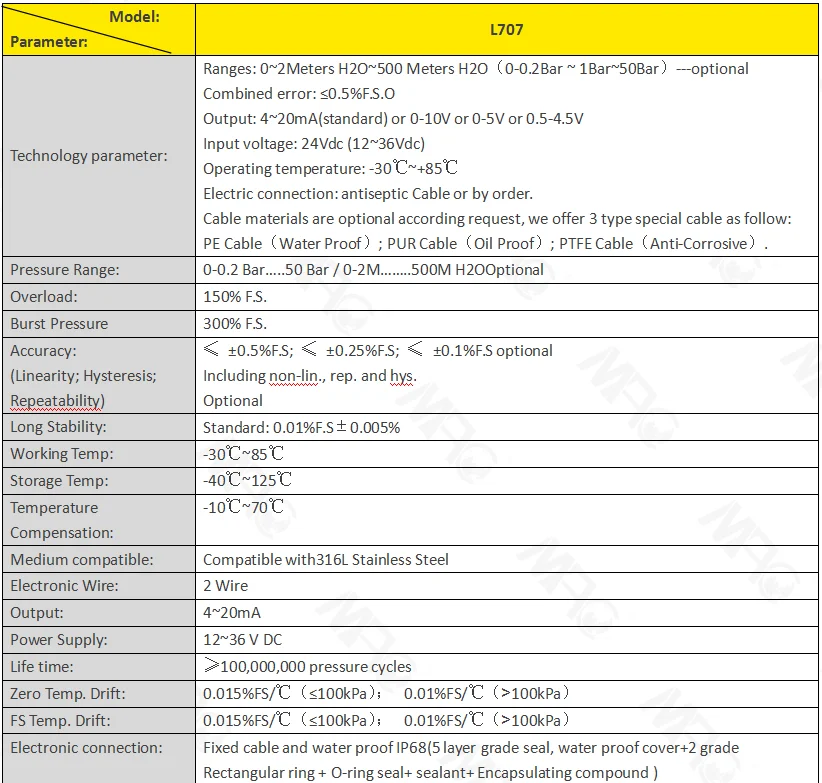This screenshot has height=783, width=822.
Task: Click the Zero Temp. Drift value cell
Action: click(506, 693)
